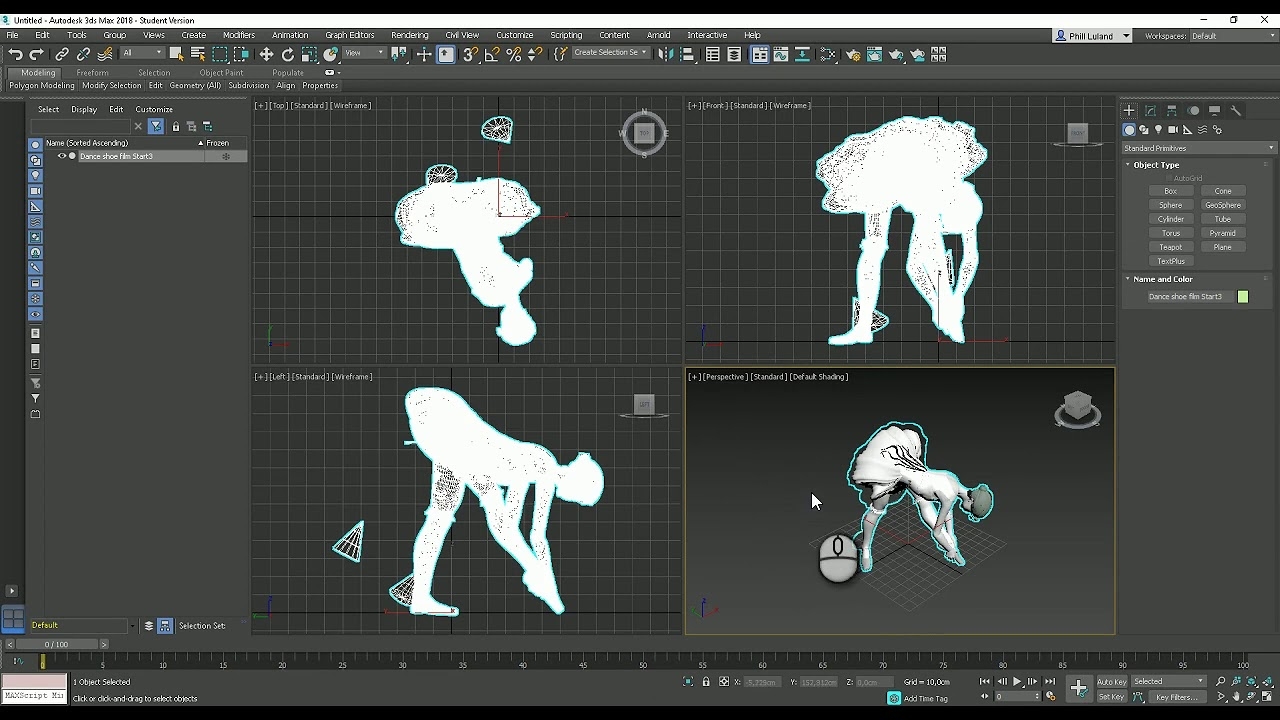Open the Workspaces dropdown
Image resolution: width=1280 pixels, height=720 pixels.
tap(1230, 36)
